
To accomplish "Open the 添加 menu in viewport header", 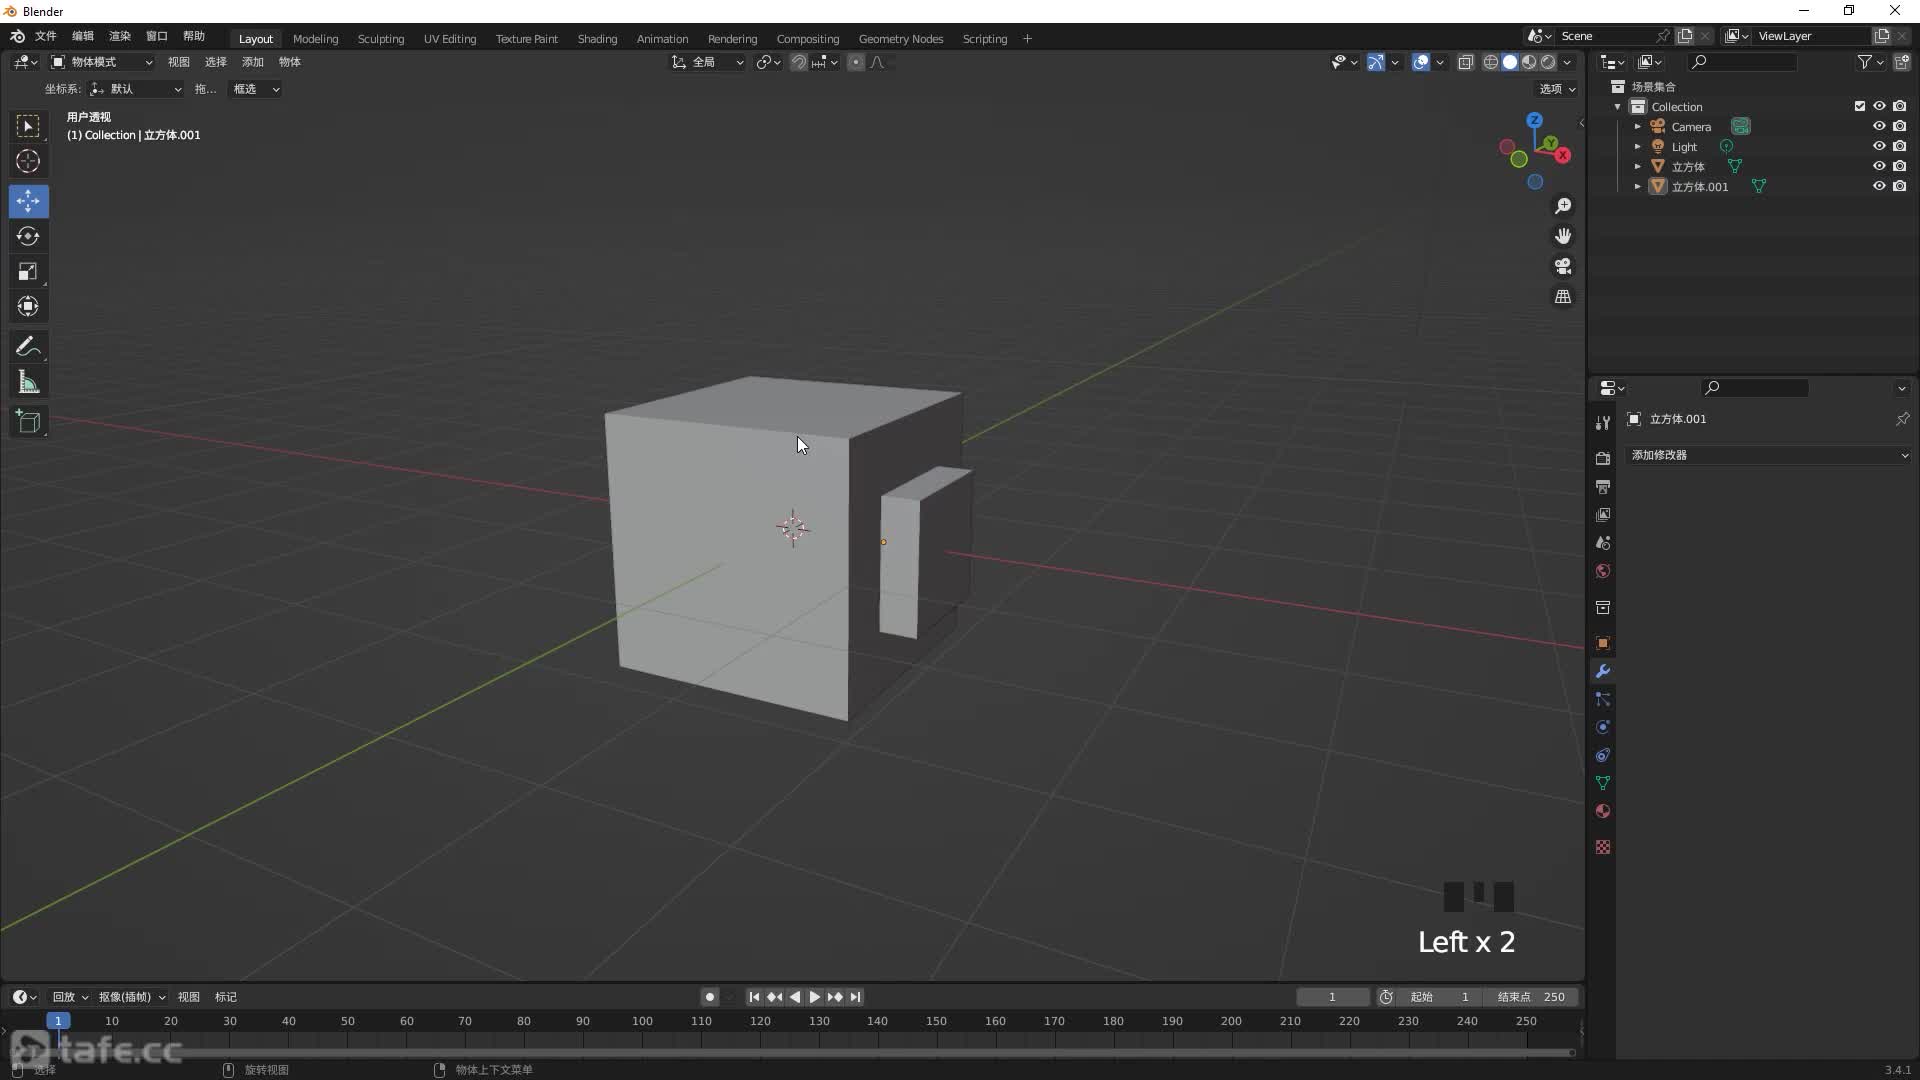I will click(253, 62).
